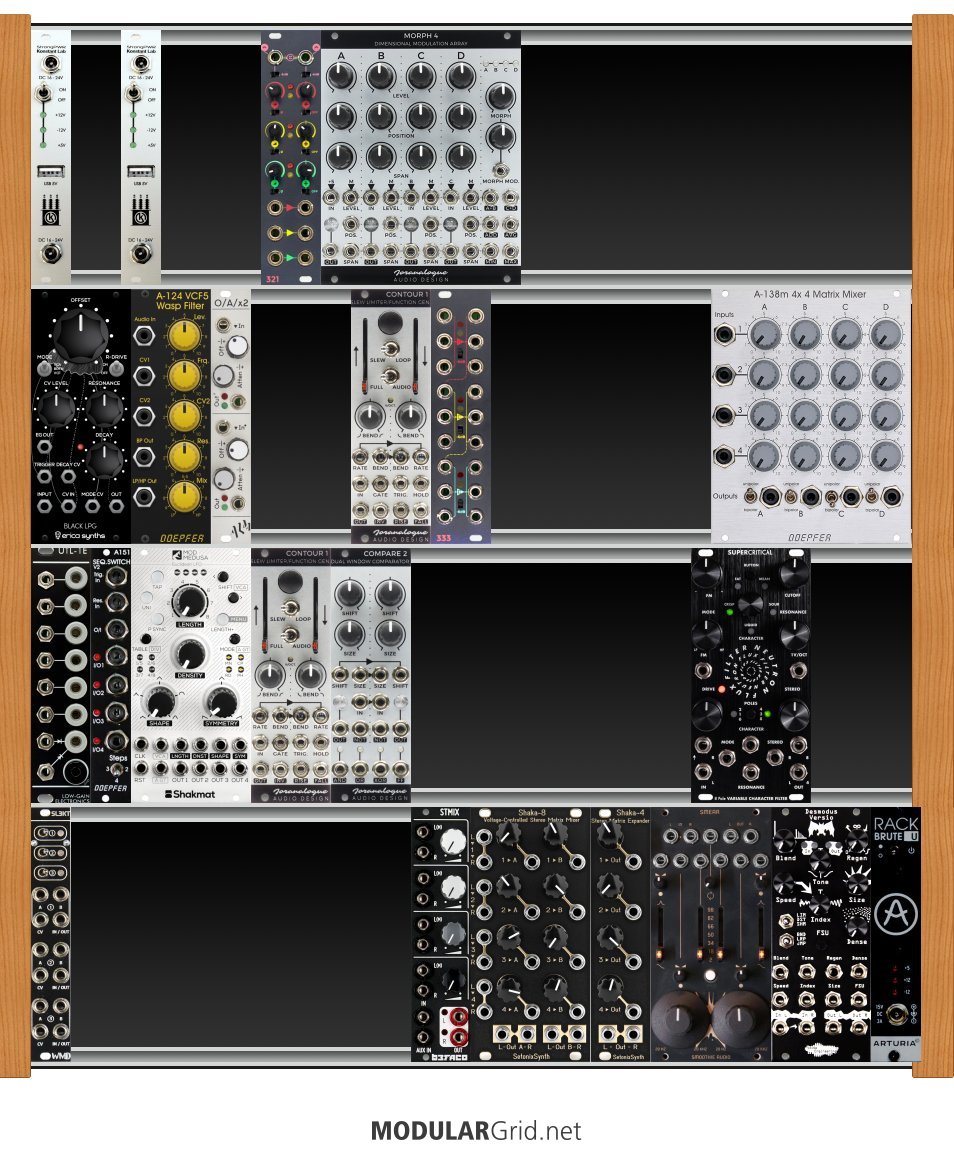The image size is (954, 1152).
Task: Flip SLEW/LOOP switch on third-row Contour 1
Action: click(289, 608)
